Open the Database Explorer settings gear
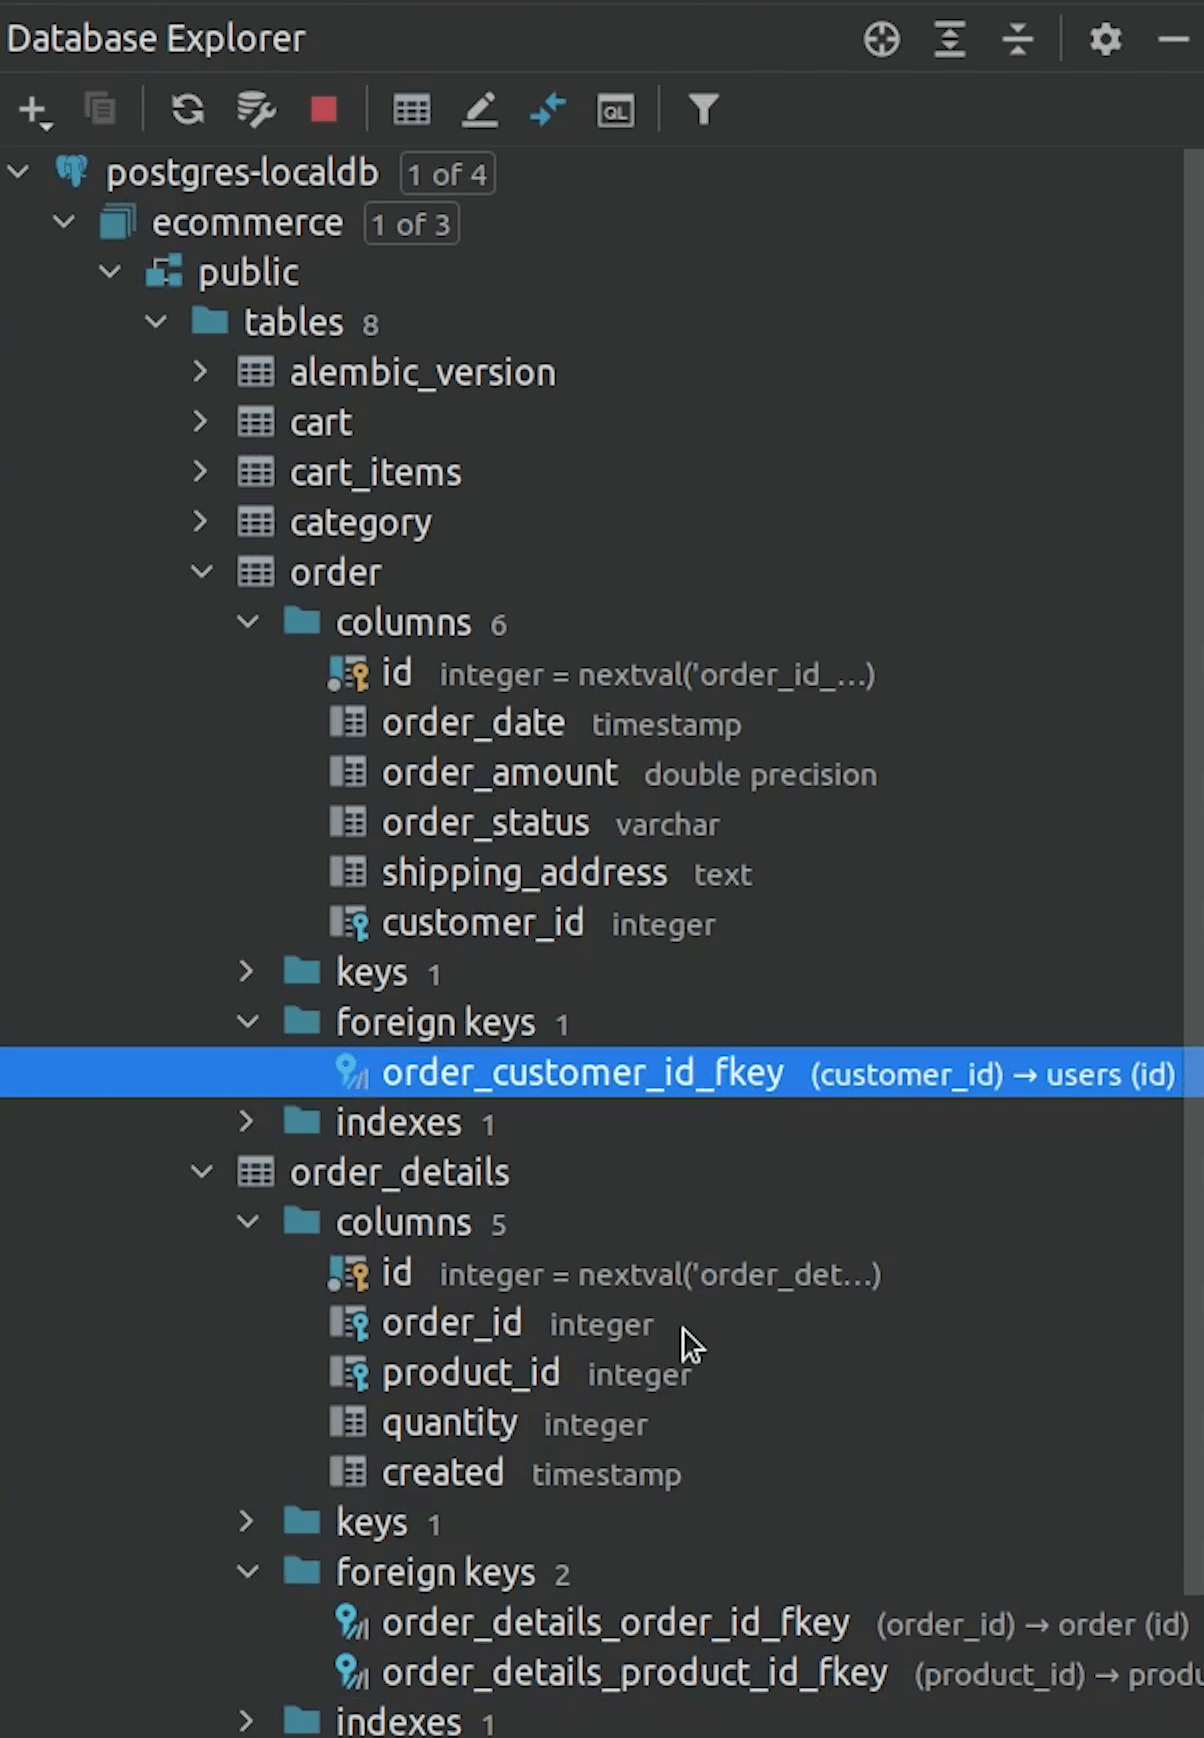The image size is (1204, 1738). (1105, 40)
